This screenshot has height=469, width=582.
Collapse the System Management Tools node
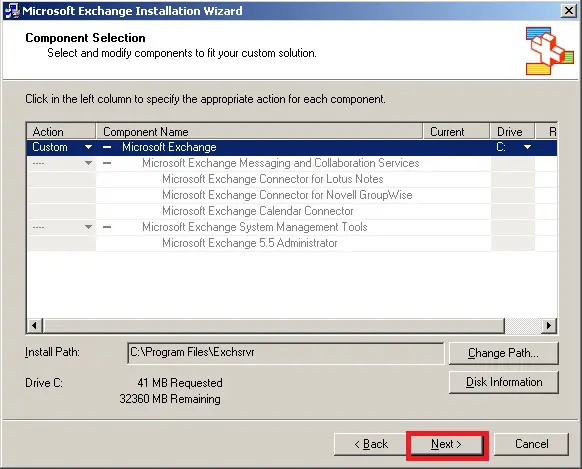[x=107, y=227]
